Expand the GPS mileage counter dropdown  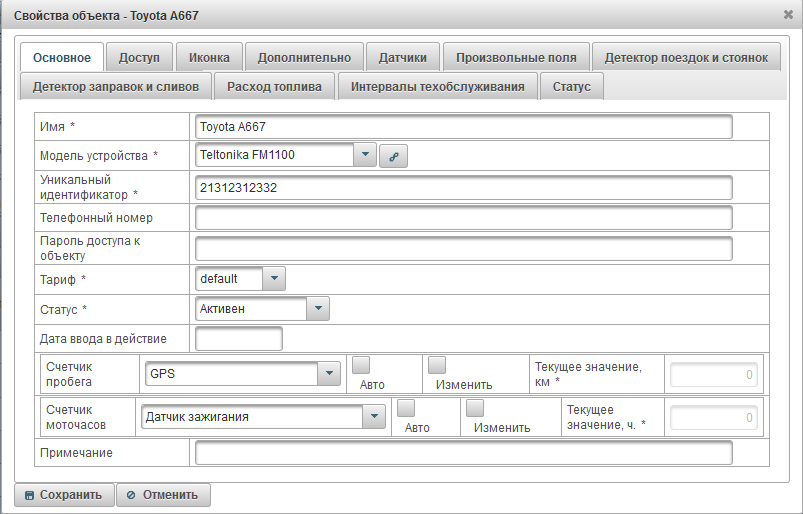329,374
